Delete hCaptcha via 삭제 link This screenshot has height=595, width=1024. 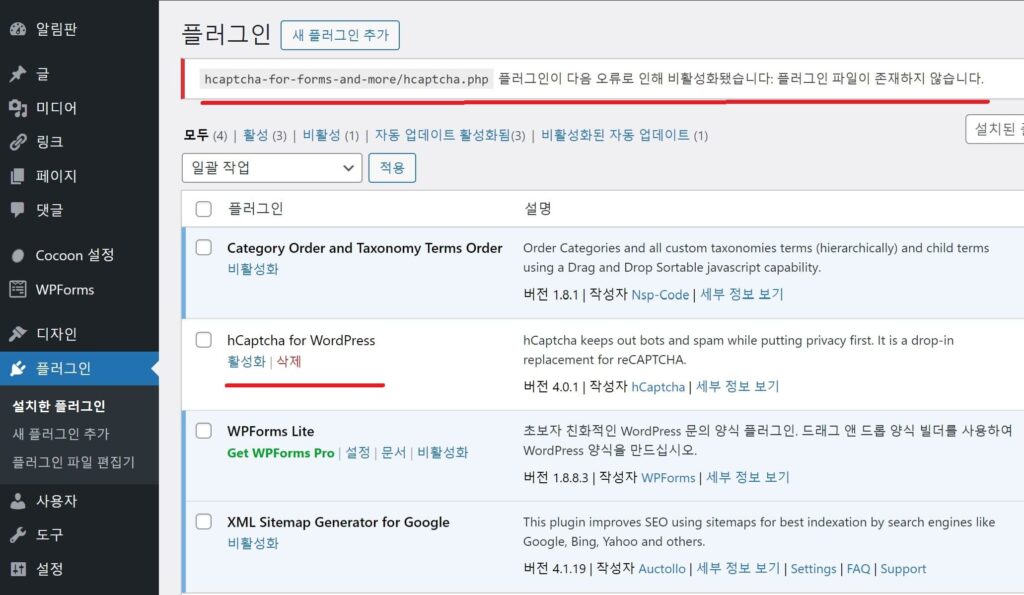coord(289,361)
